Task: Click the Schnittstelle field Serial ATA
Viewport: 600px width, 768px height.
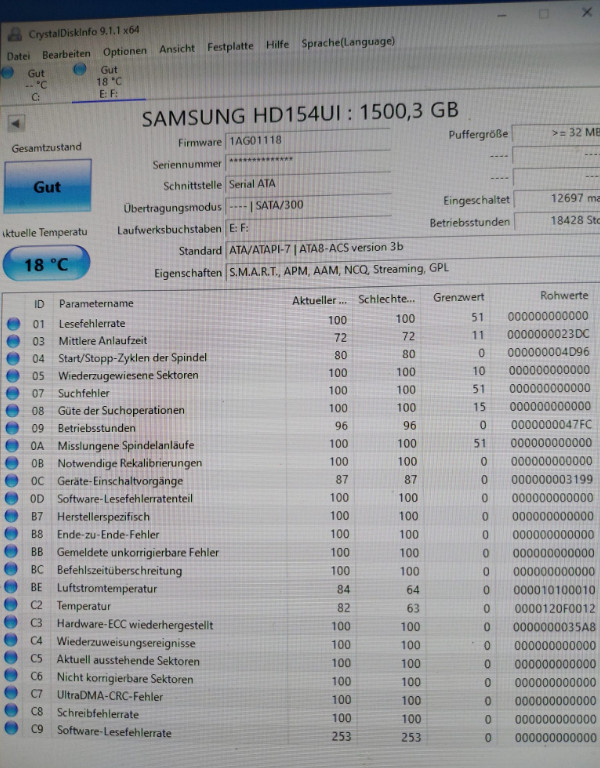Action: [308, 184]
